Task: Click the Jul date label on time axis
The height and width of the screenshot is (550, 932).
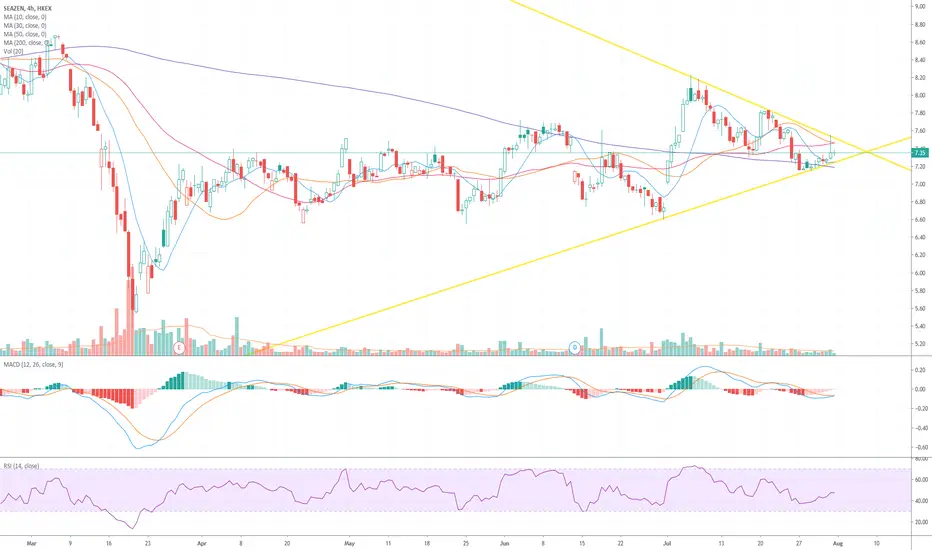Action: 667,543
